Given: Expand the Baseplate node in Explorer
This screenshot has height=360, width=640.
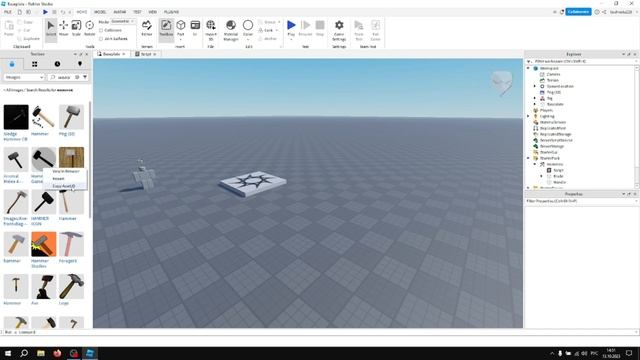Looking at the screenshot, I should click(535, 104).
